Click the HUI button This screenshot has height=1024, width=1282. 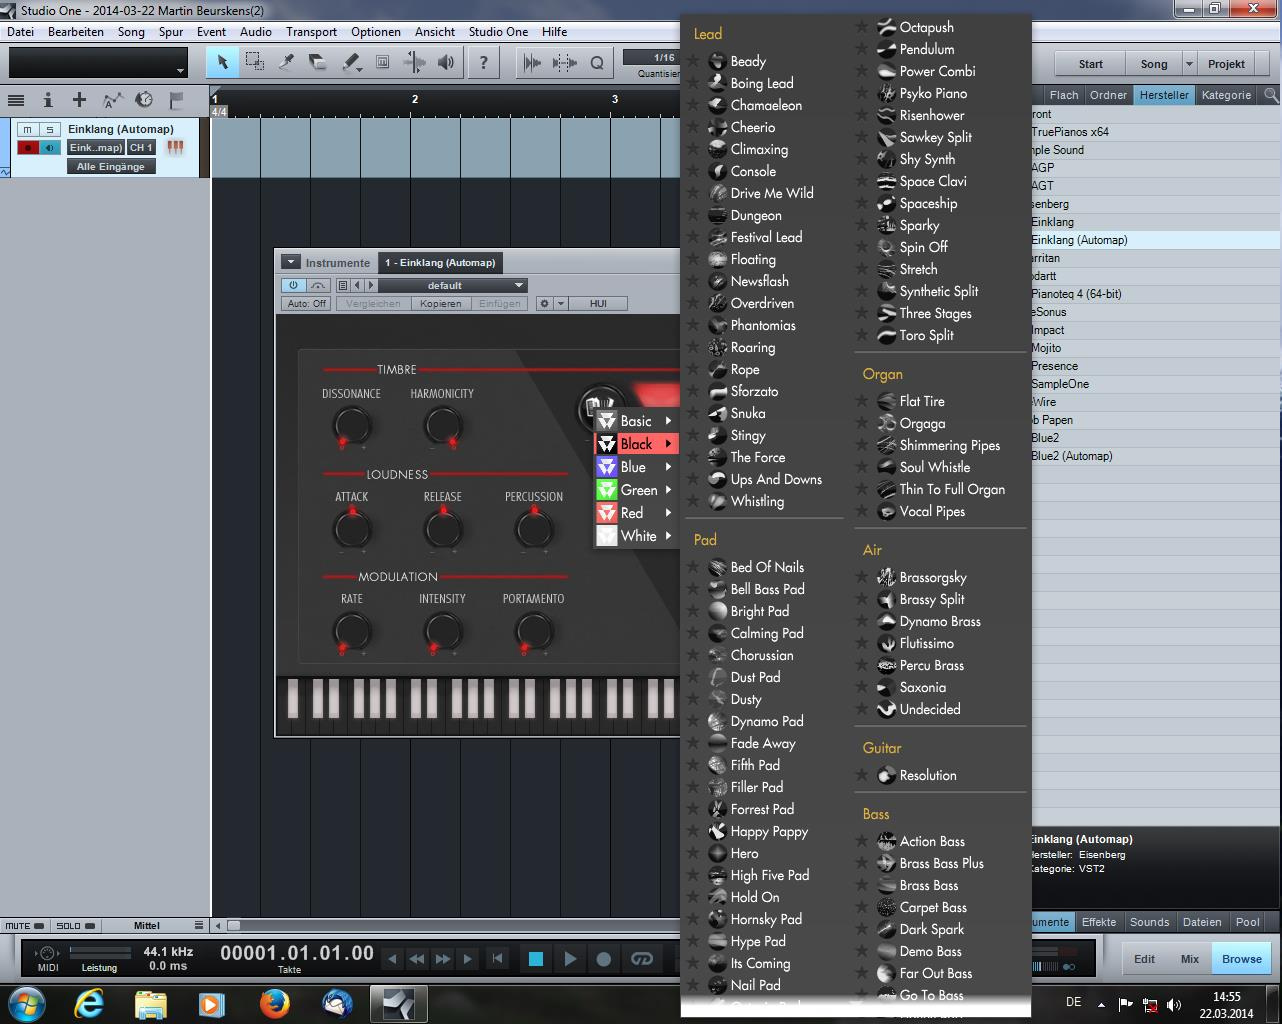[598, 303]
